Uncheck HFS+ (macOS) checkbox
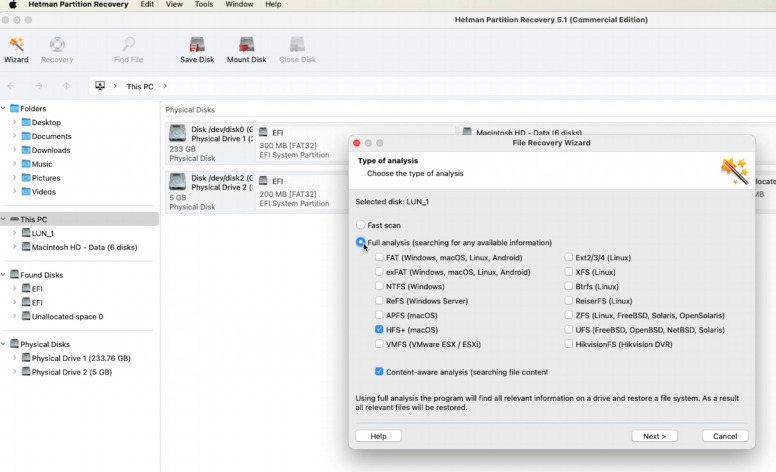The width and height of the screenshot is (776, 472). click(379, 329)
